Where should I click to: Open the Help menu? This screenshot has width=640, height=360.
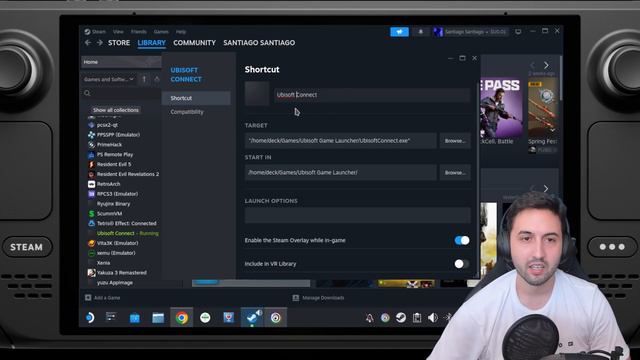tap(181, 31)
